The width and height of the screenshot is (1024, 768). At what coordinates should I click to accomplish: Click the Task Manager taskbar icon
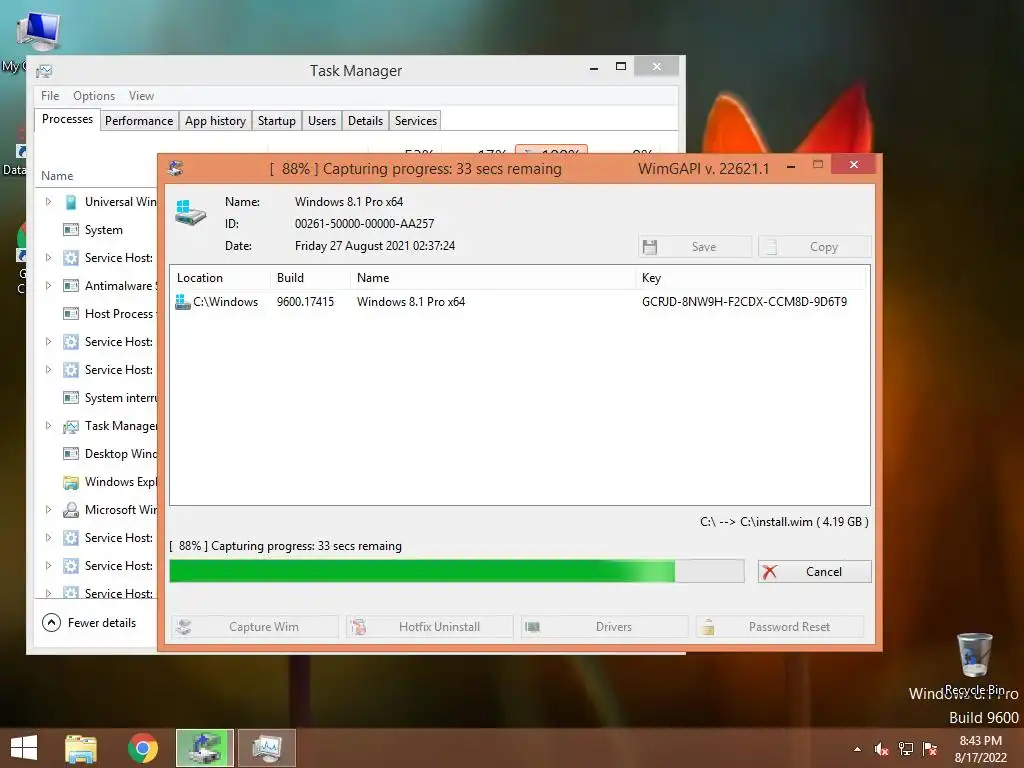point(266,748)
